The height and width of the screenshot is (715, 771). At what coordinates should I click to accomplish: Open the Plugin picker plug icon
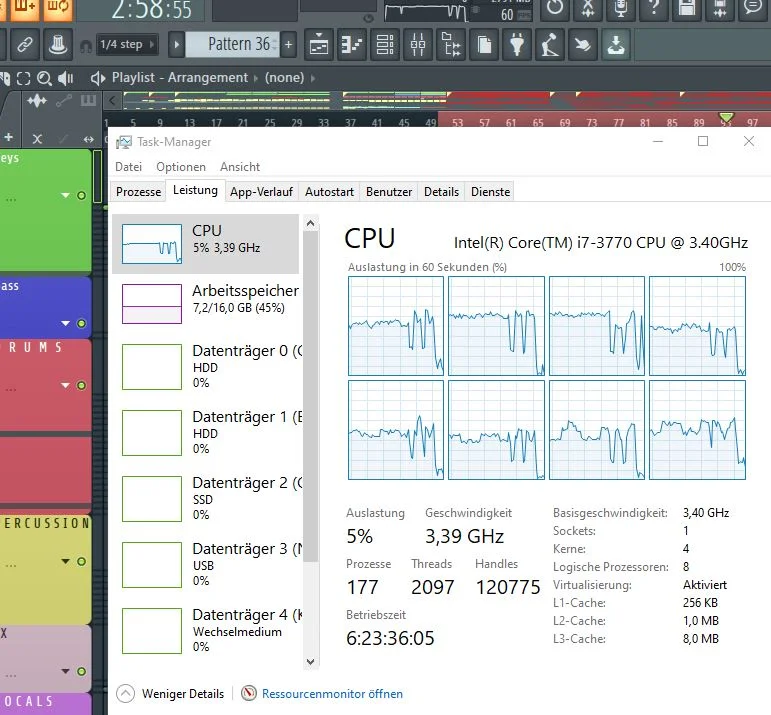point(516,44)
